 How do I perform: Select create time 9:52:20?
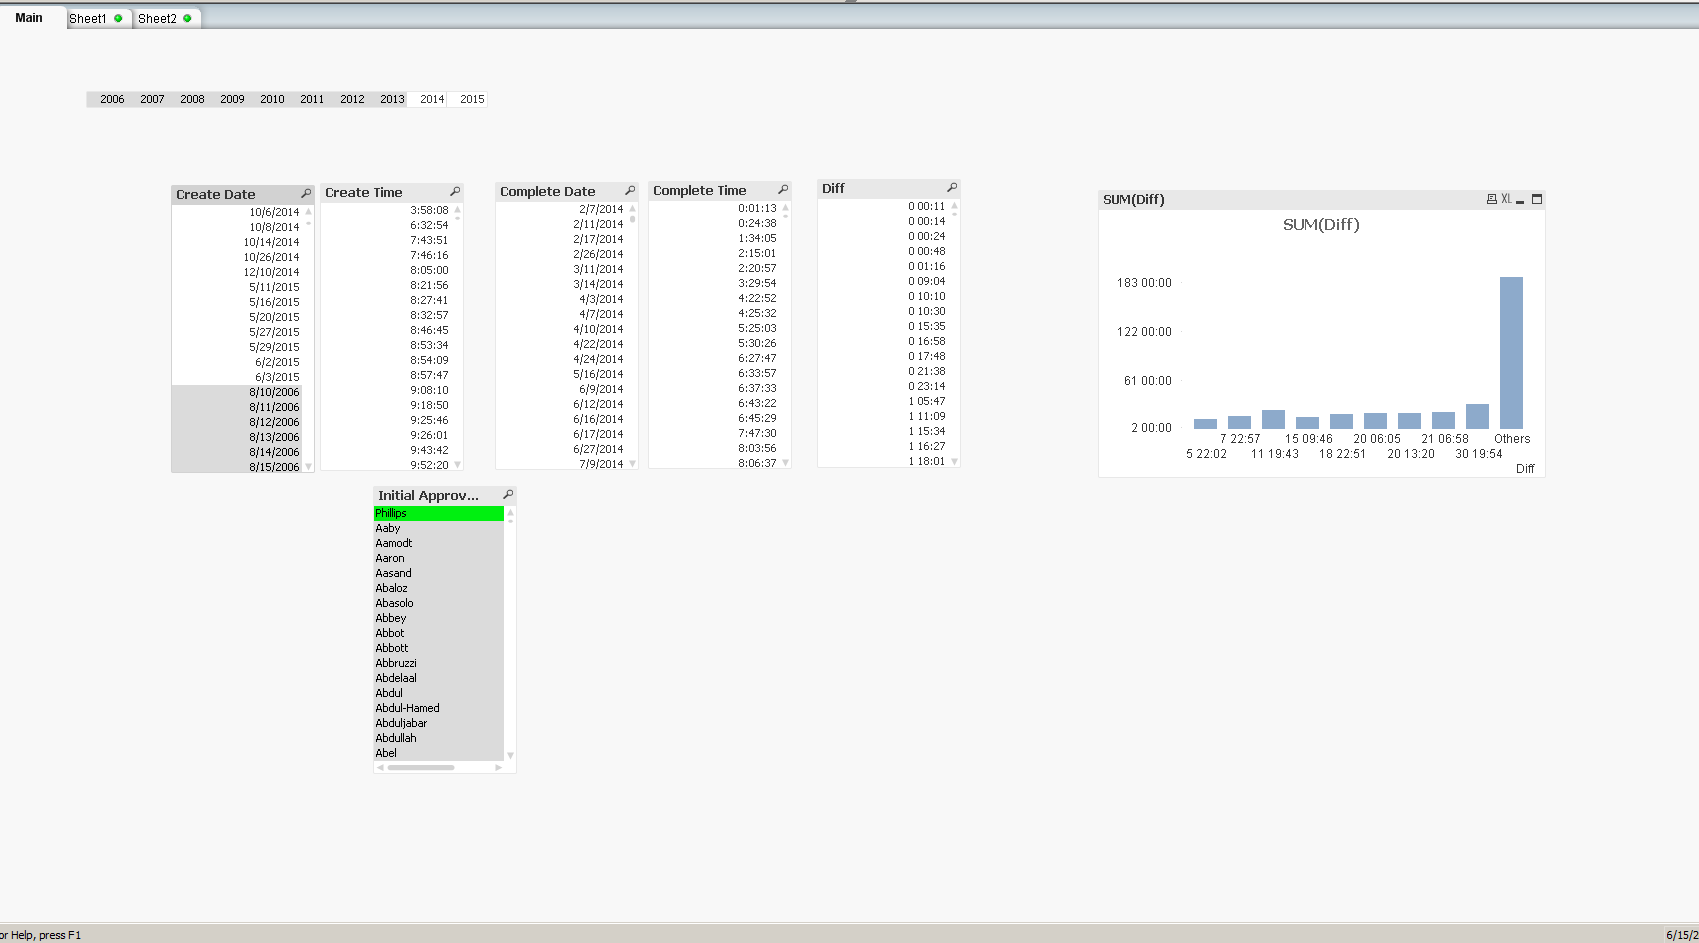tap(386, 465)
